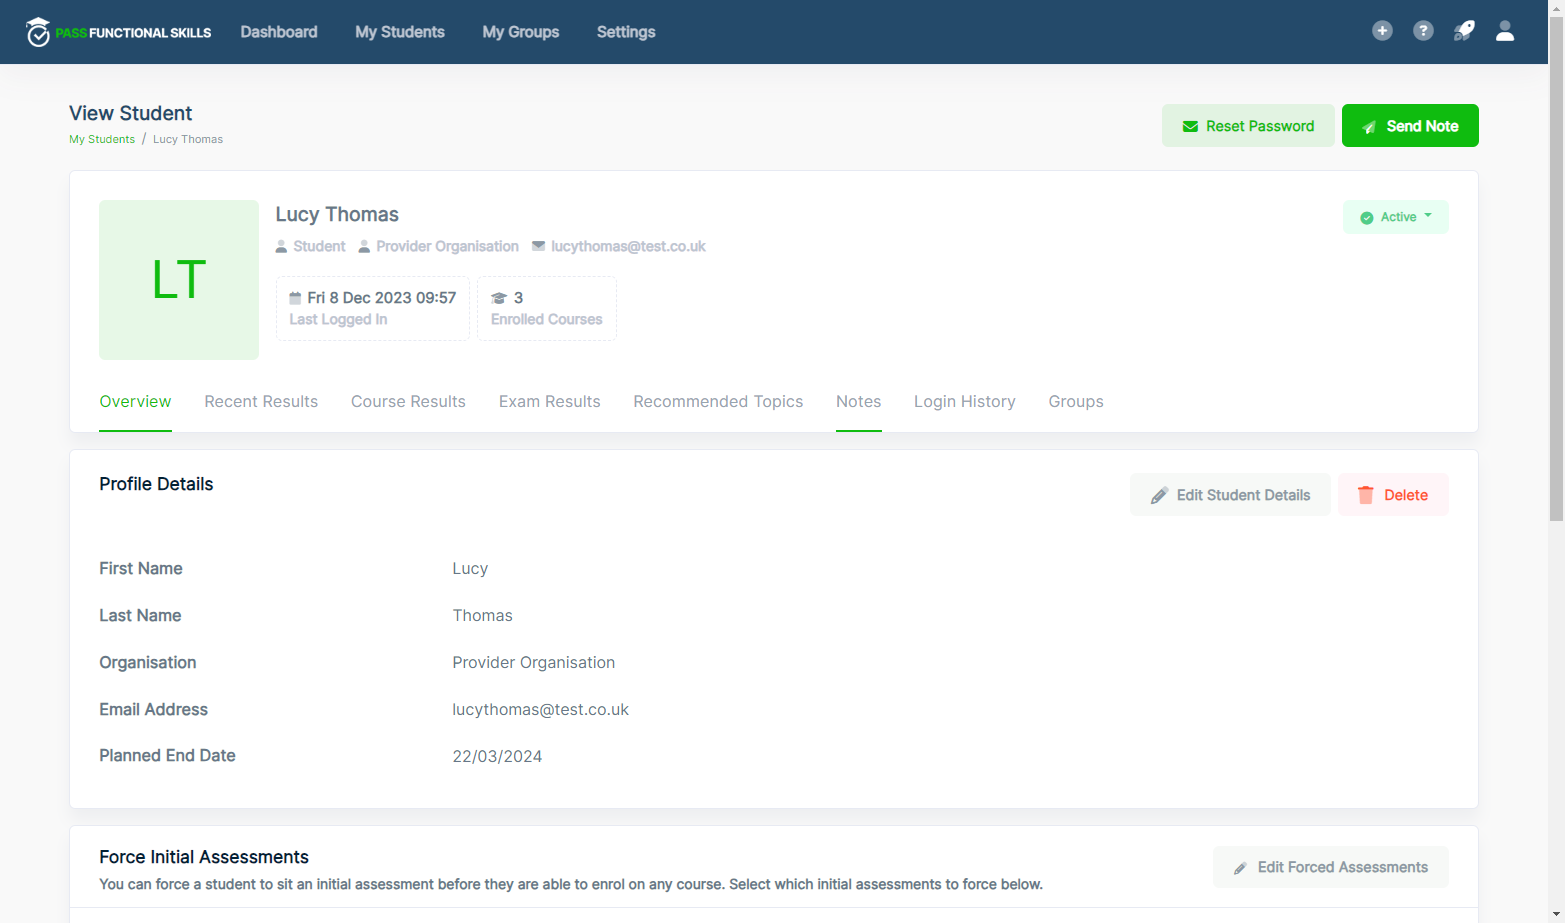Image resolution: width=1565 pixels, height=923 pixels.
Task: Open the Dashboard menu
Action: tap(279, 32)
